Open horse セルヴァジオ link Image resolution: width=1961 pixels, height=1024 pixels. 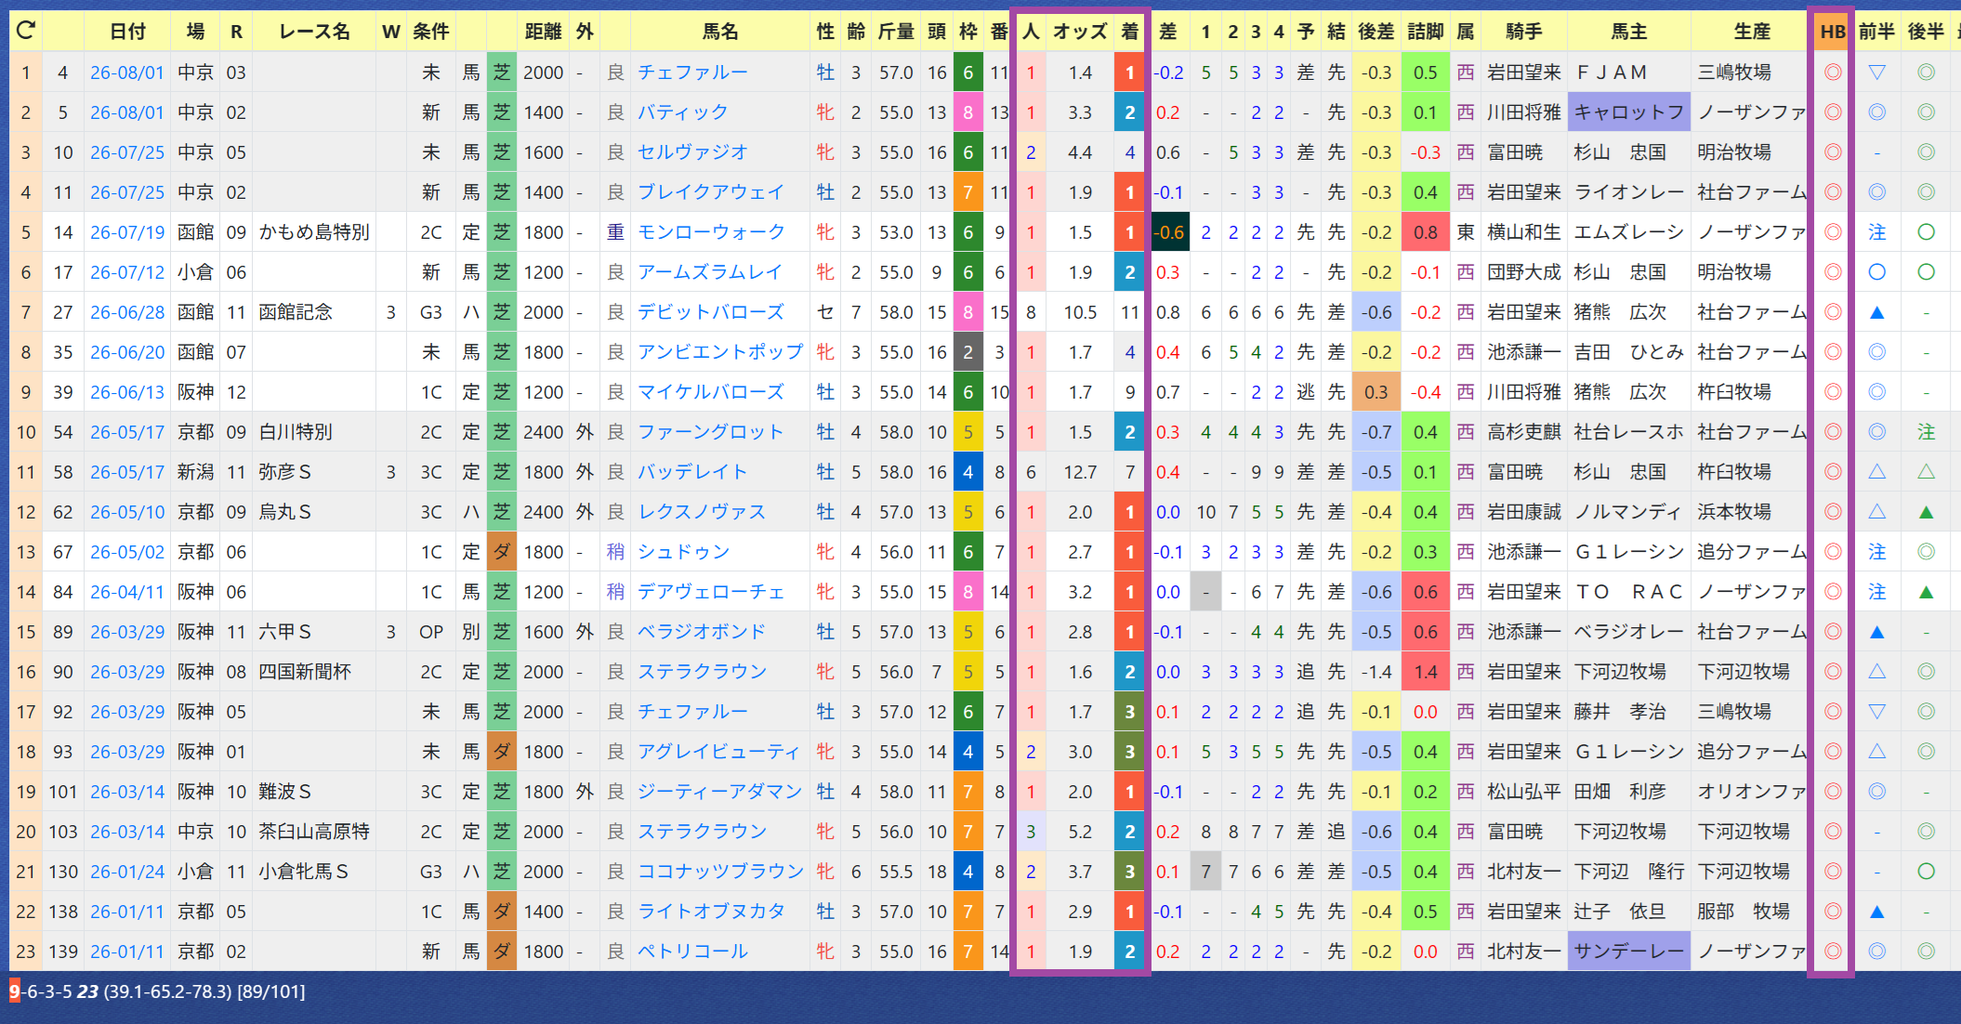[692, 152]
